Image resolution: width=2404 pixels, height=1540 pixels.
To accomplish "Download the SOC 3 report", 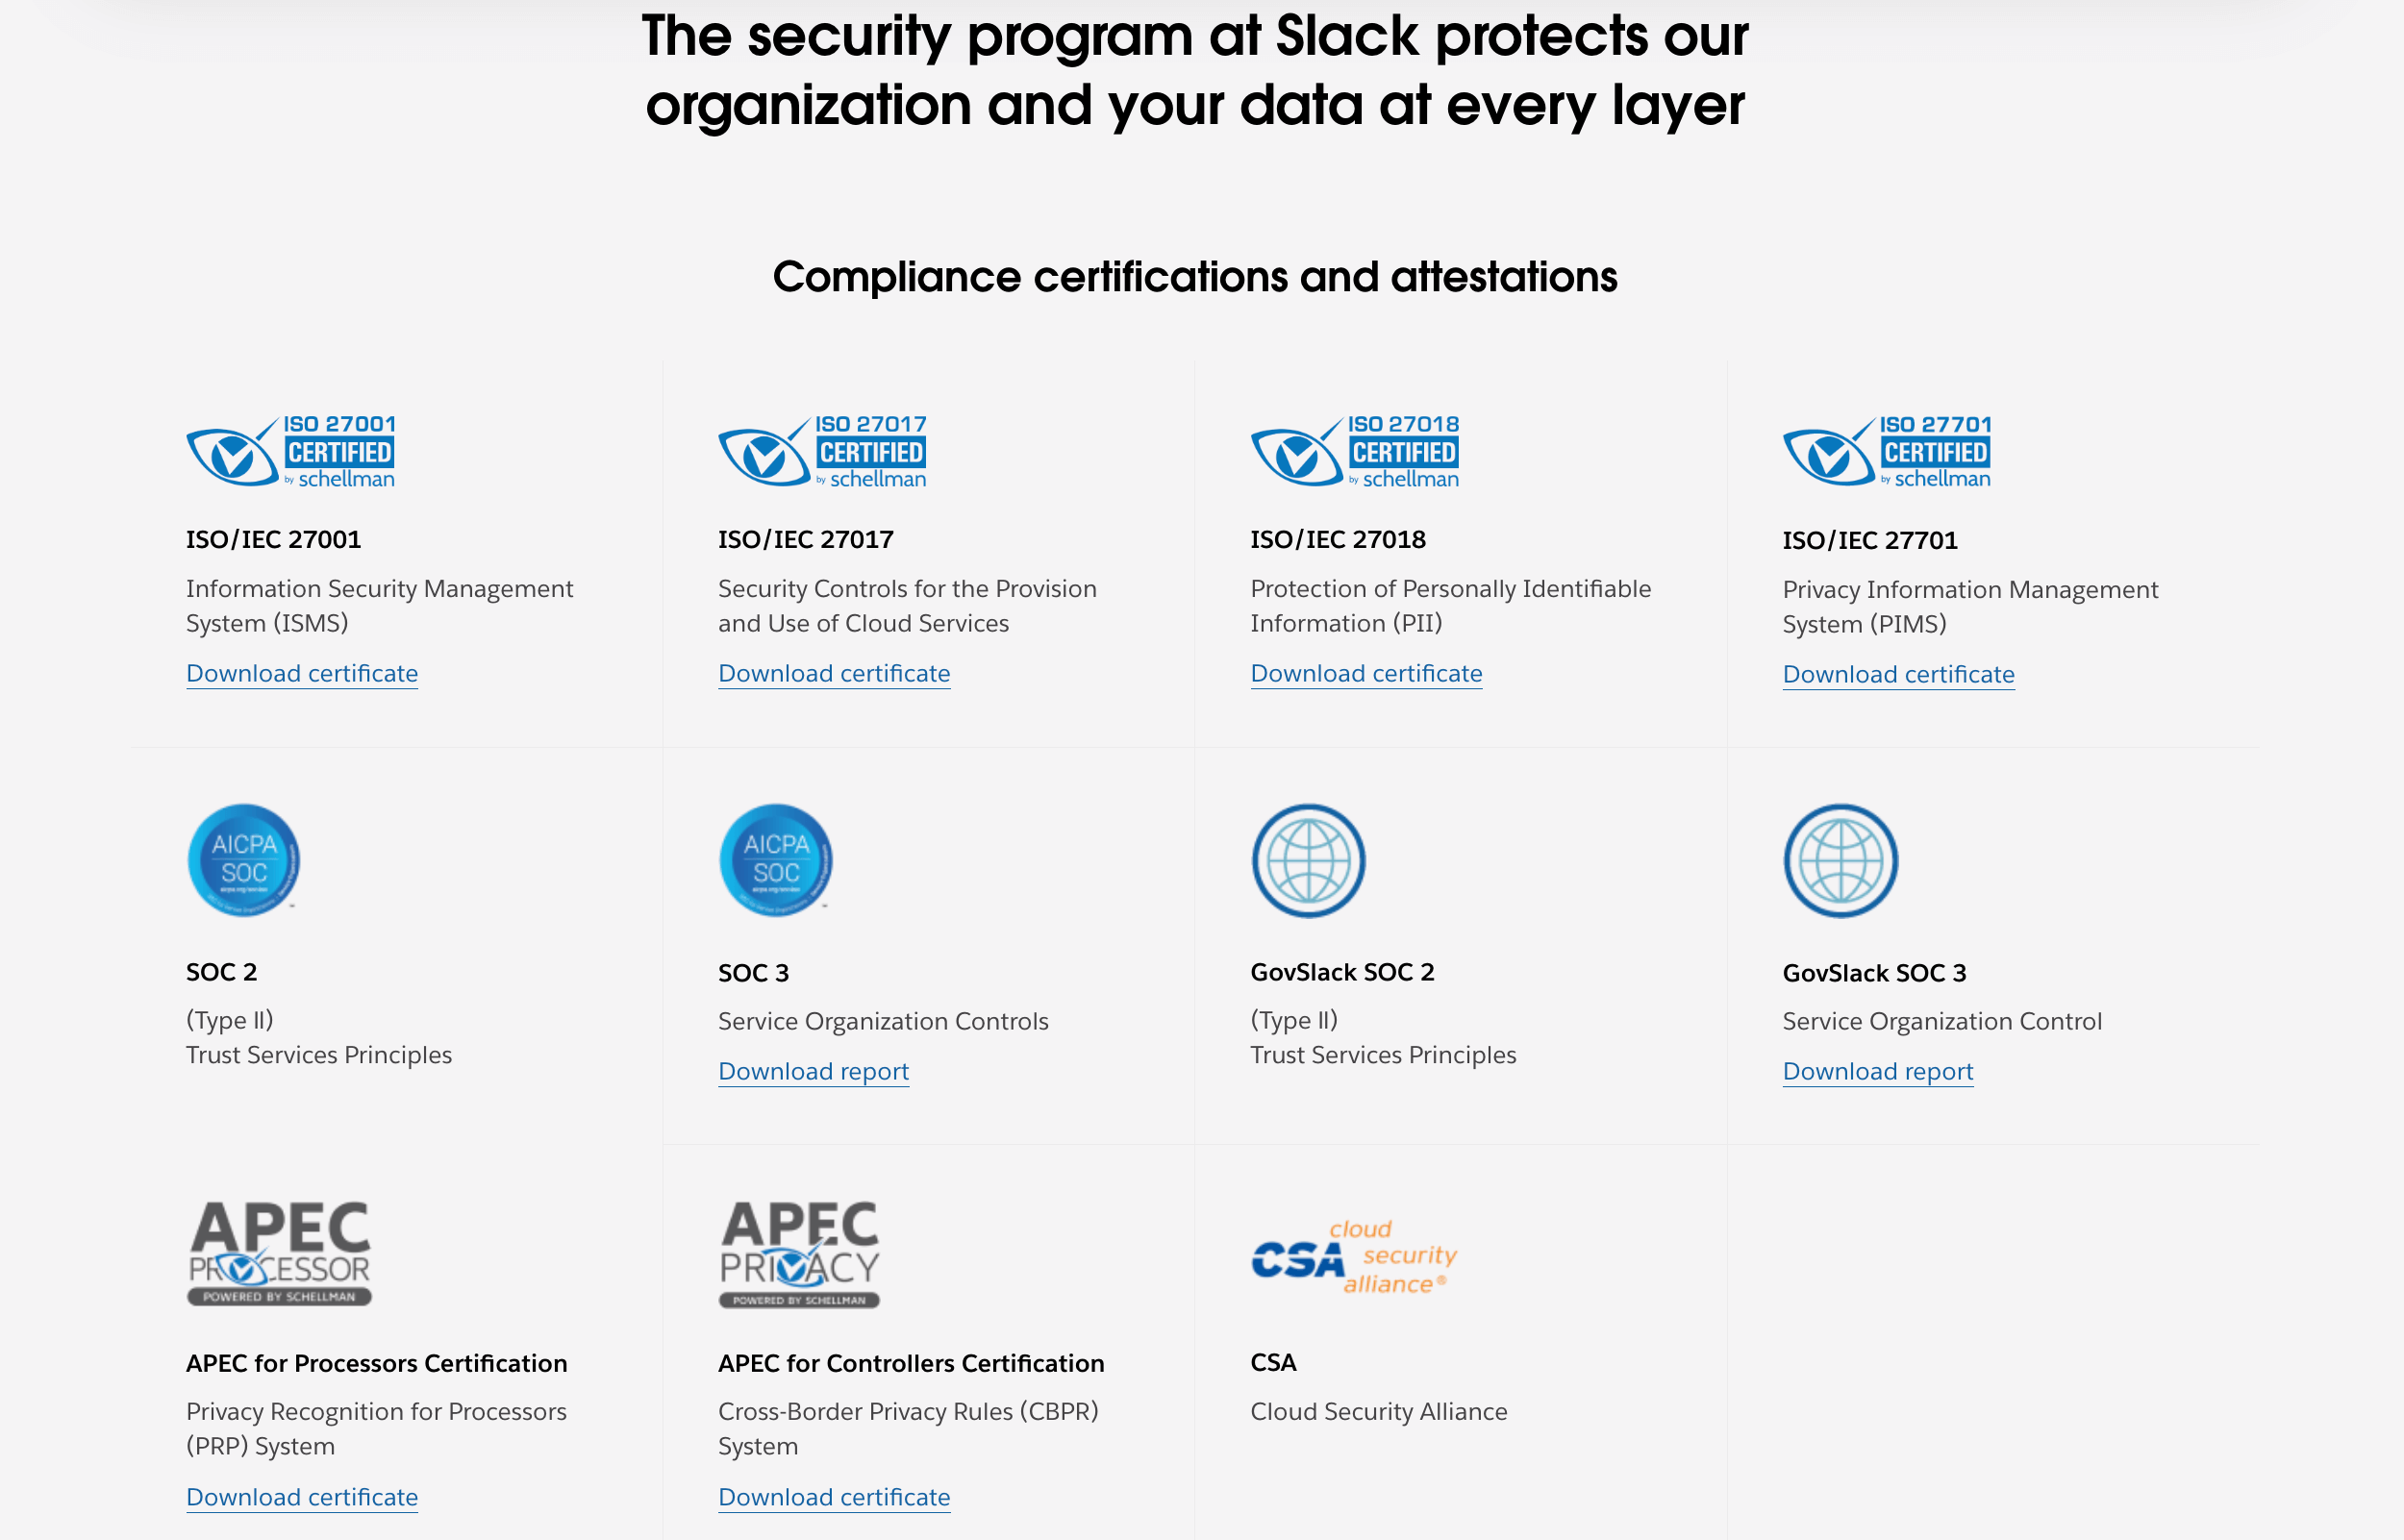I will [813, 1071].
